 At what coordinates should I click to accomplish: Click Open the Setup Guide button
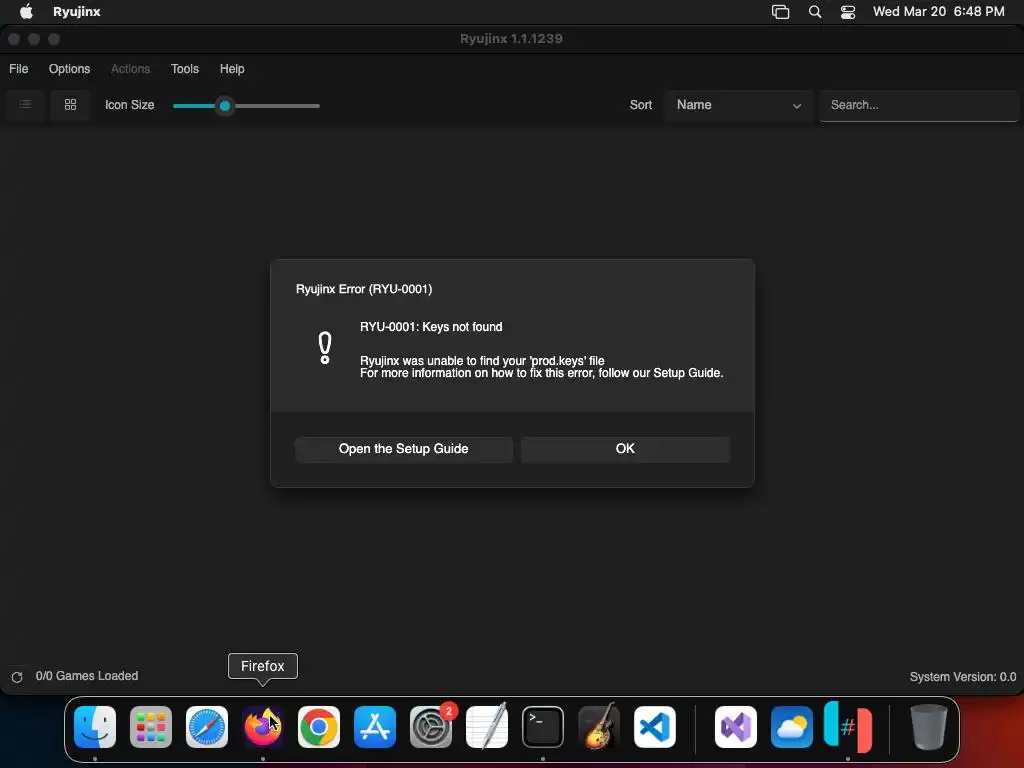(404, 449)
